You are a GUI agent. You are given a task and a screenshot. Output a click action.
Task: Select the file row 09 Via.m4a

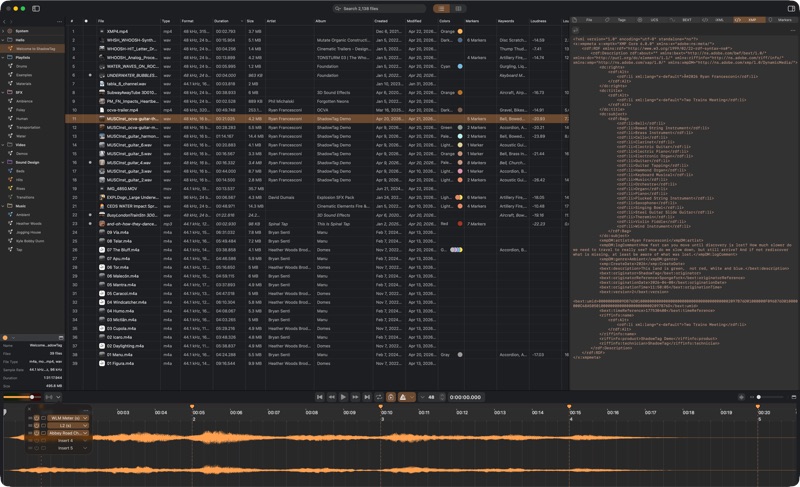tap(317, 232)
